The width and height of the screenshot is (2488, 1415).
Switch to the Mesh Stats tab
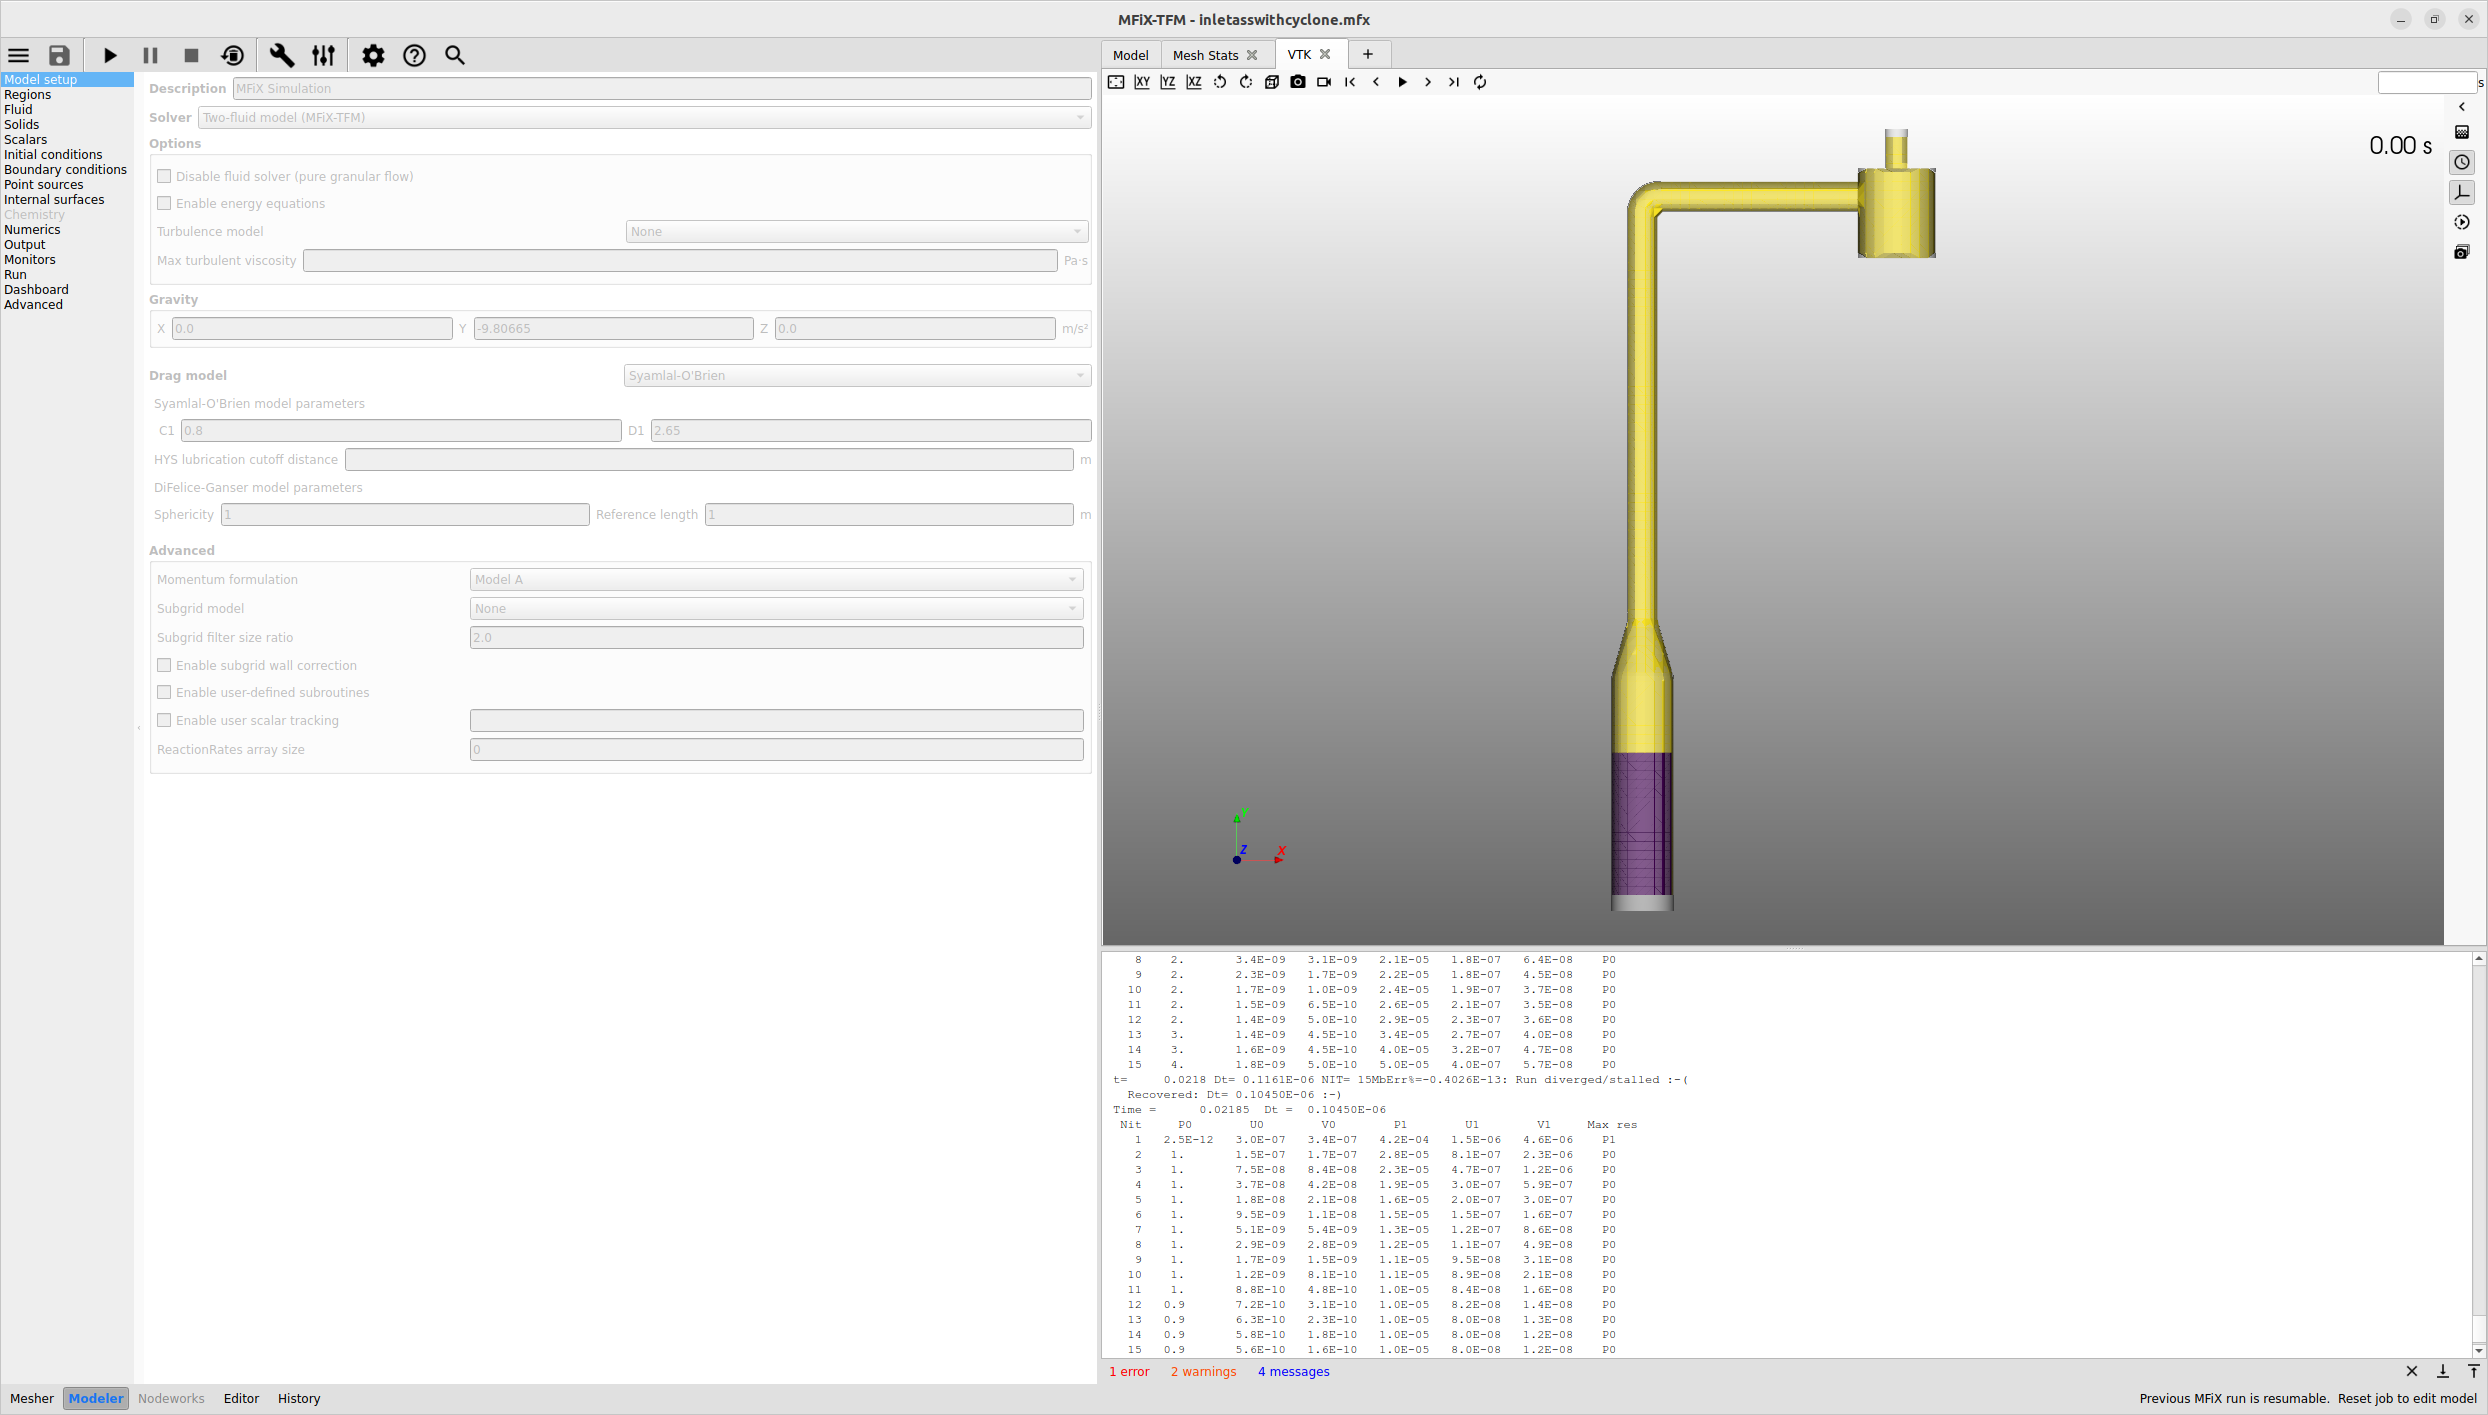[1205, 55]
